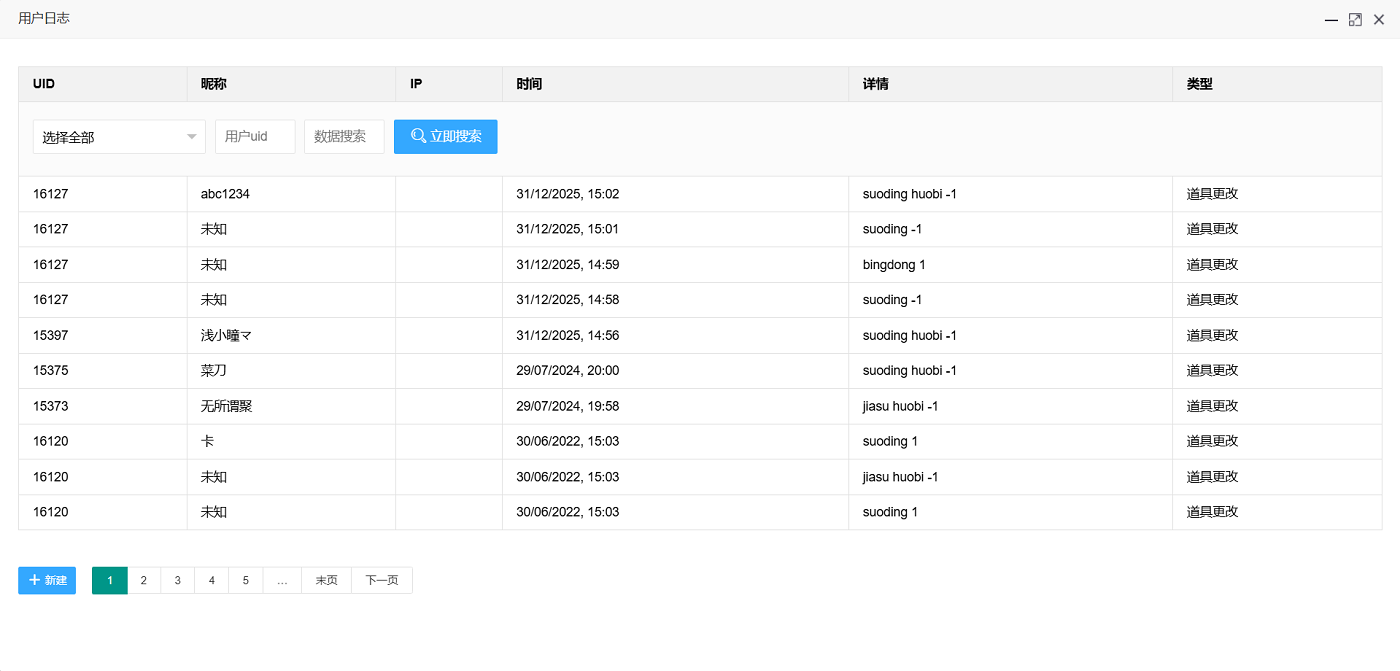The width and height of the screenshot is (1400, 671).
Task: Focus the 数据搜索 input field
Action: tap(344, 137)
